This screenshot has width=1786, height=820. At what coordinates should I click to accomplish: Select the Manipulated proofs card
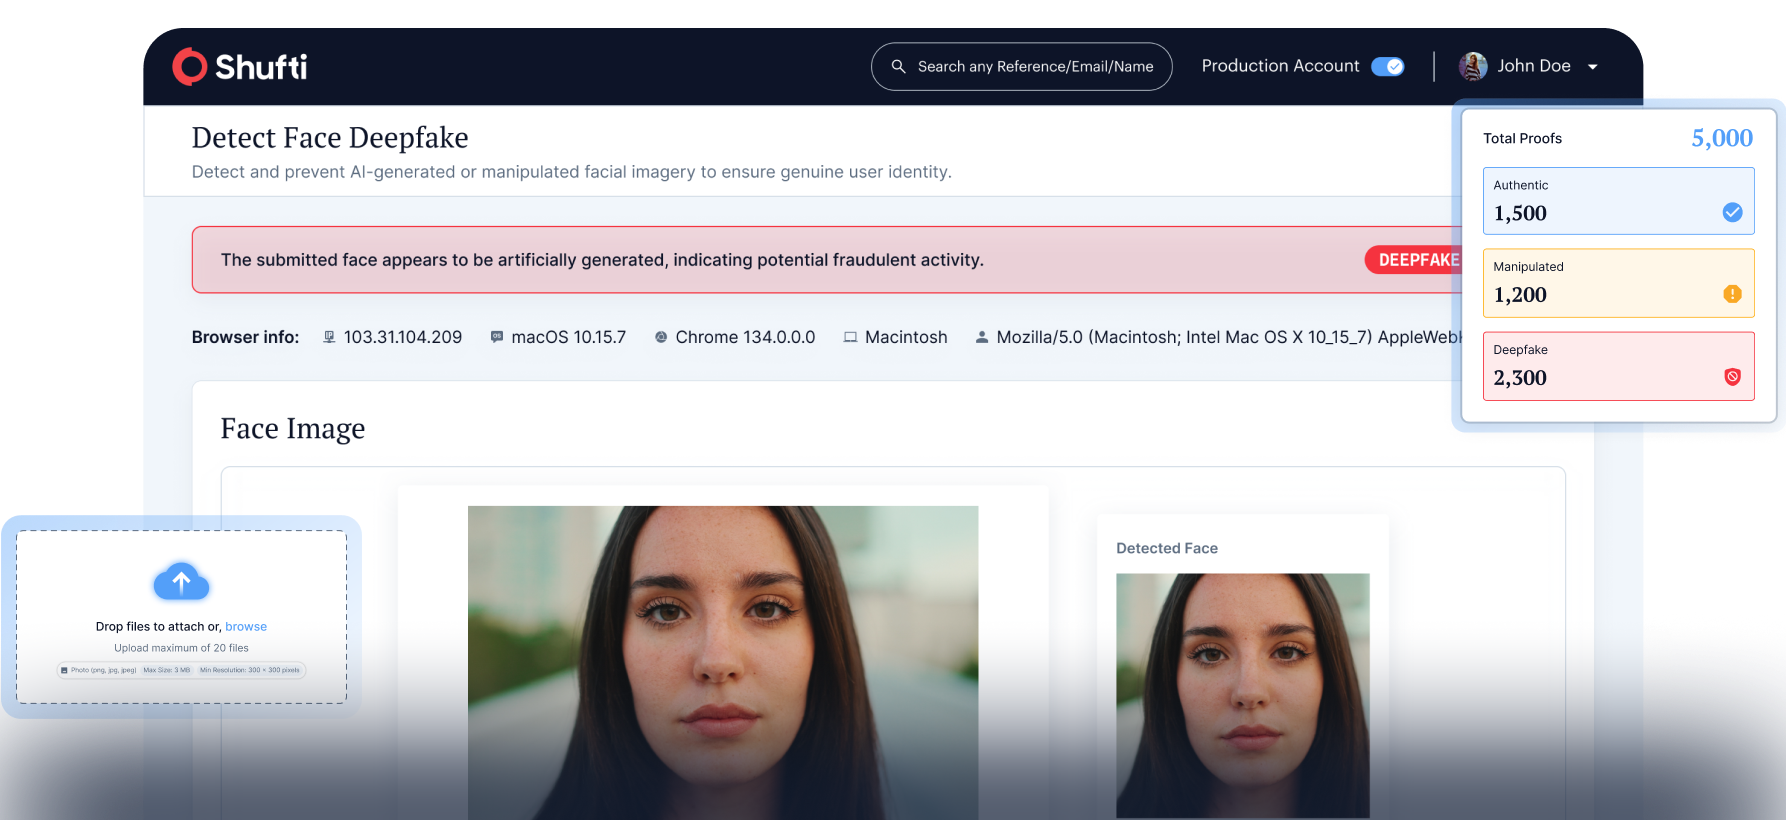tap(1617, 283)
